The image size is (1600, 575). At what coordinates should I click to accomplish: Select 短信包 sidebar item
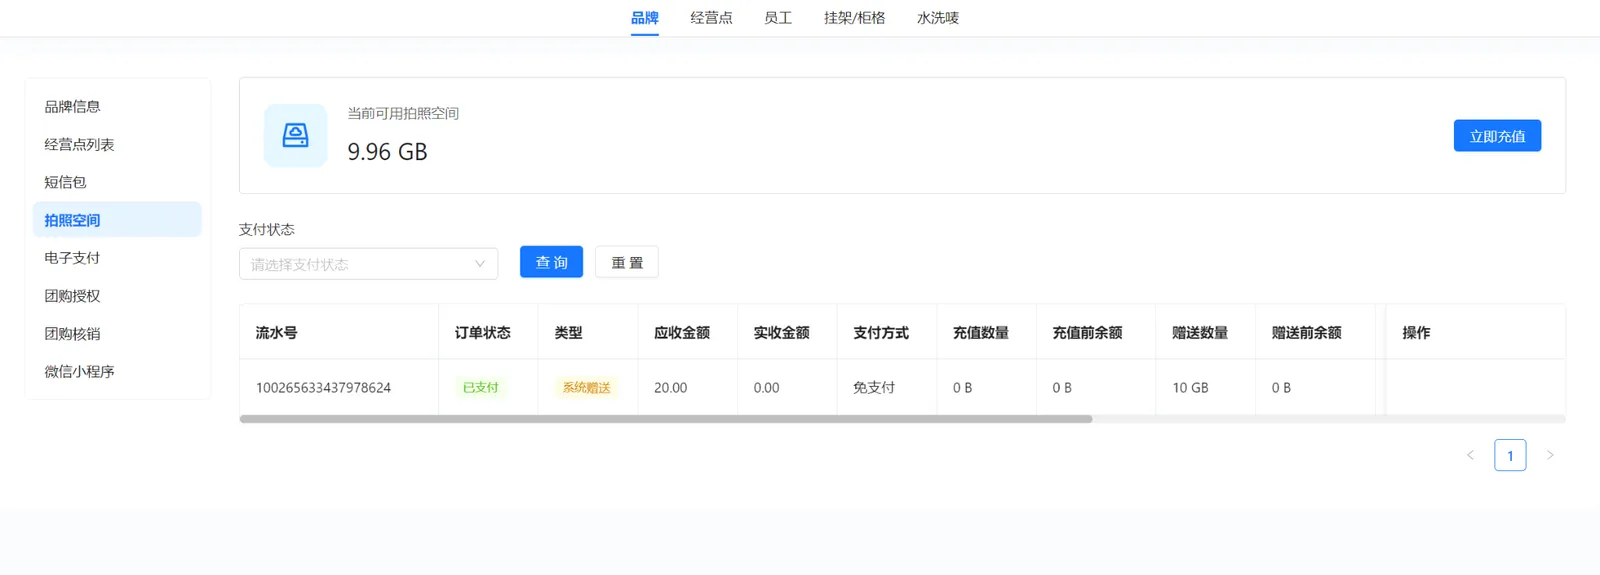(117, 182)
